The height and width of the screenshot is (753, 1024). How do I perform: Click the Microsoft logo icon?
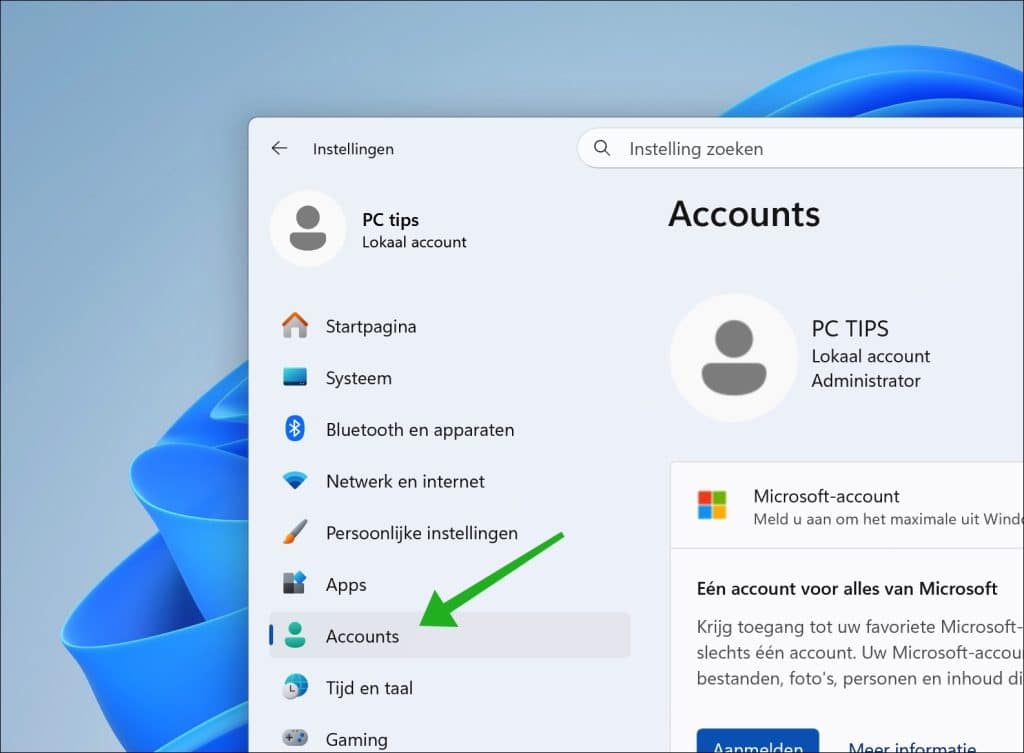coord(712,505)
